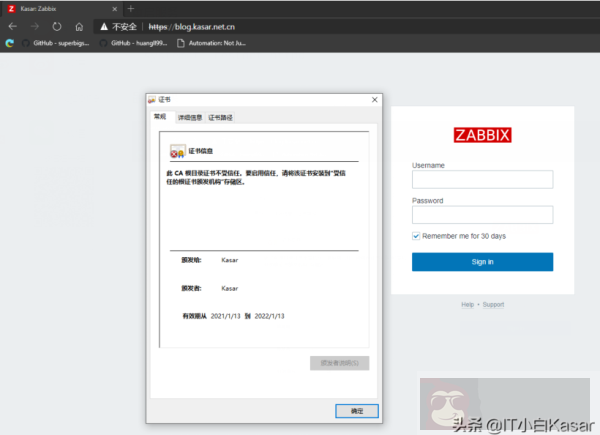Click the issued-to value Kasar after 颁发给
The image size is (600, 435).
(x=230, y=260)
